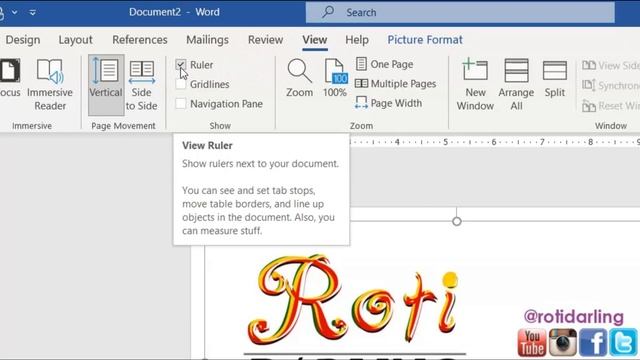The height and width of the screenshot is (360, 640).
Task: Choose Multiple Pages zoom
Action: [396, 84]
